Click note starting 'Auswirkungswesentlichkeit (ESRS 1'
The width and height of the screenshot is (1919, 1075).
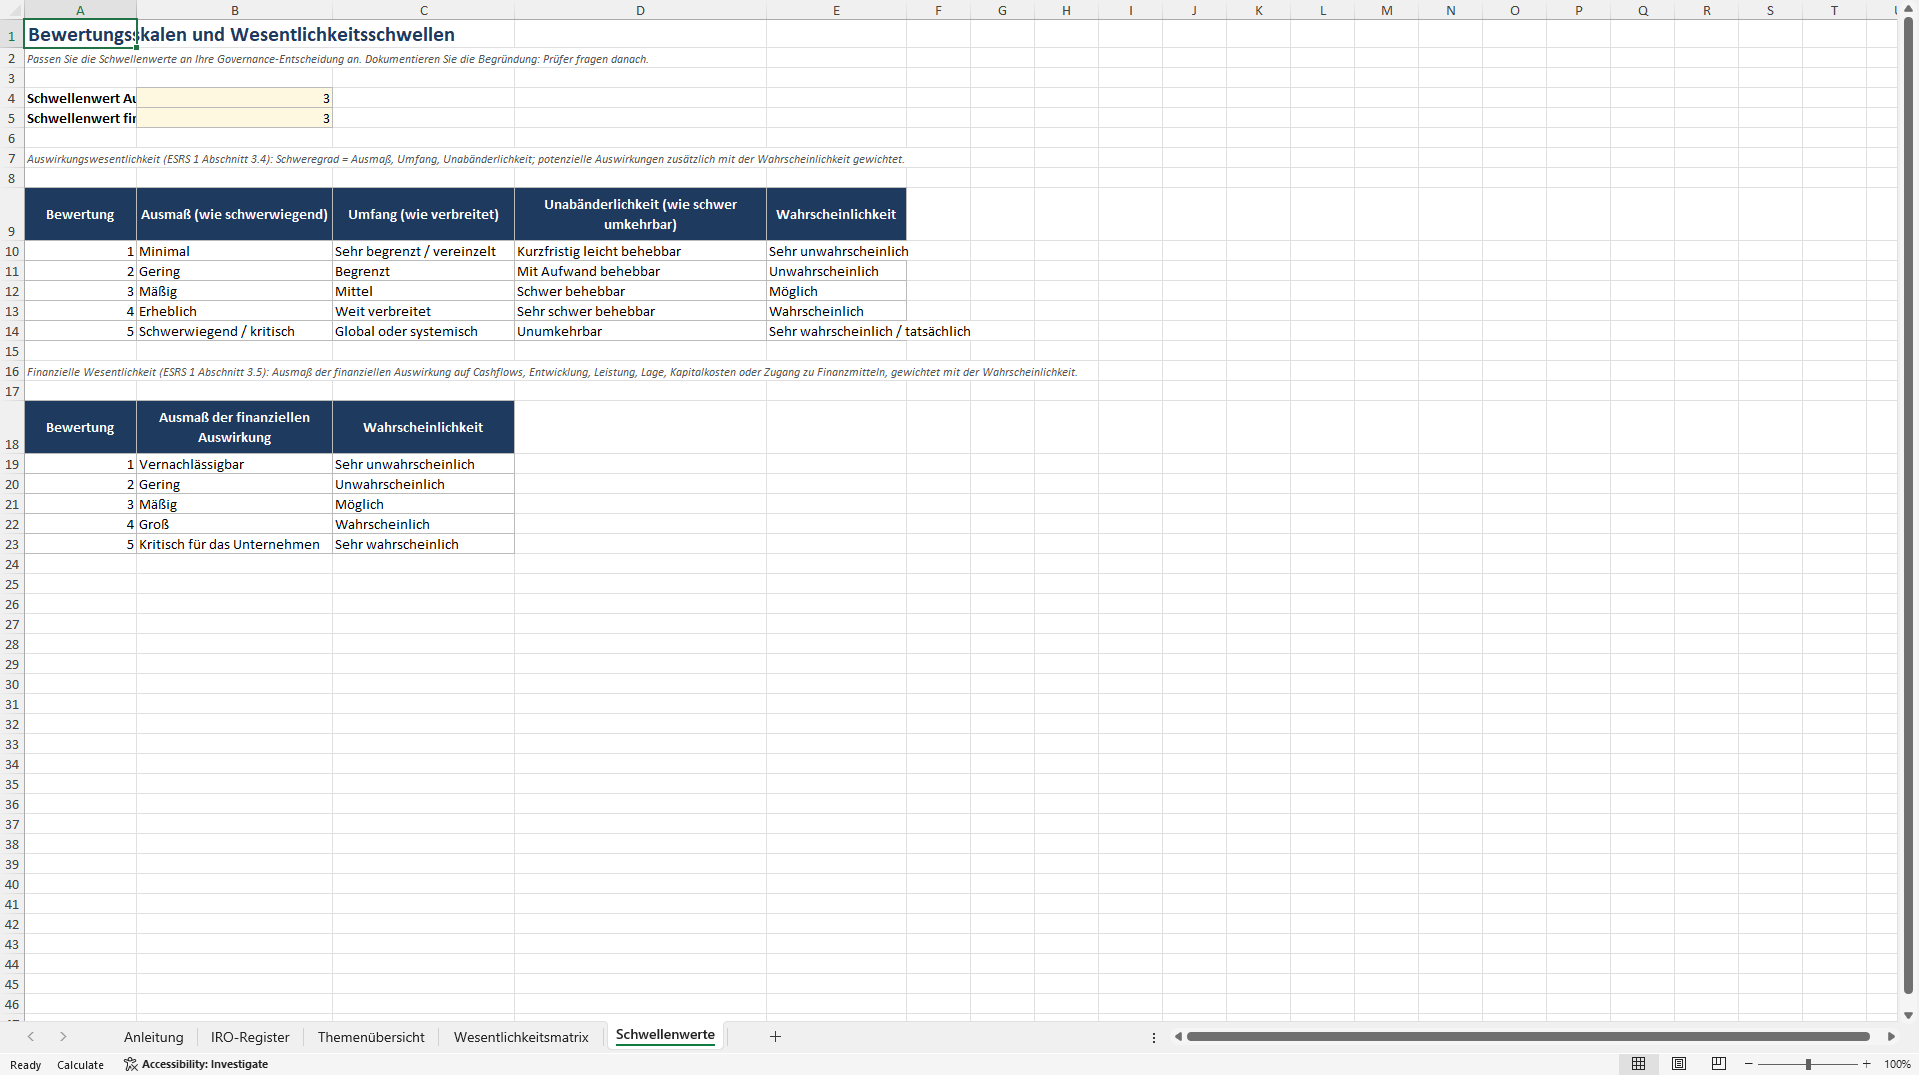465,159
